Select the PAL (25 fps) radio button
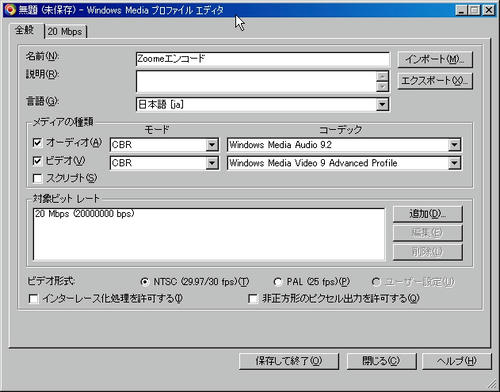This screenshot has height=392, width=500. pyautogui.click(x=277, y=282)
